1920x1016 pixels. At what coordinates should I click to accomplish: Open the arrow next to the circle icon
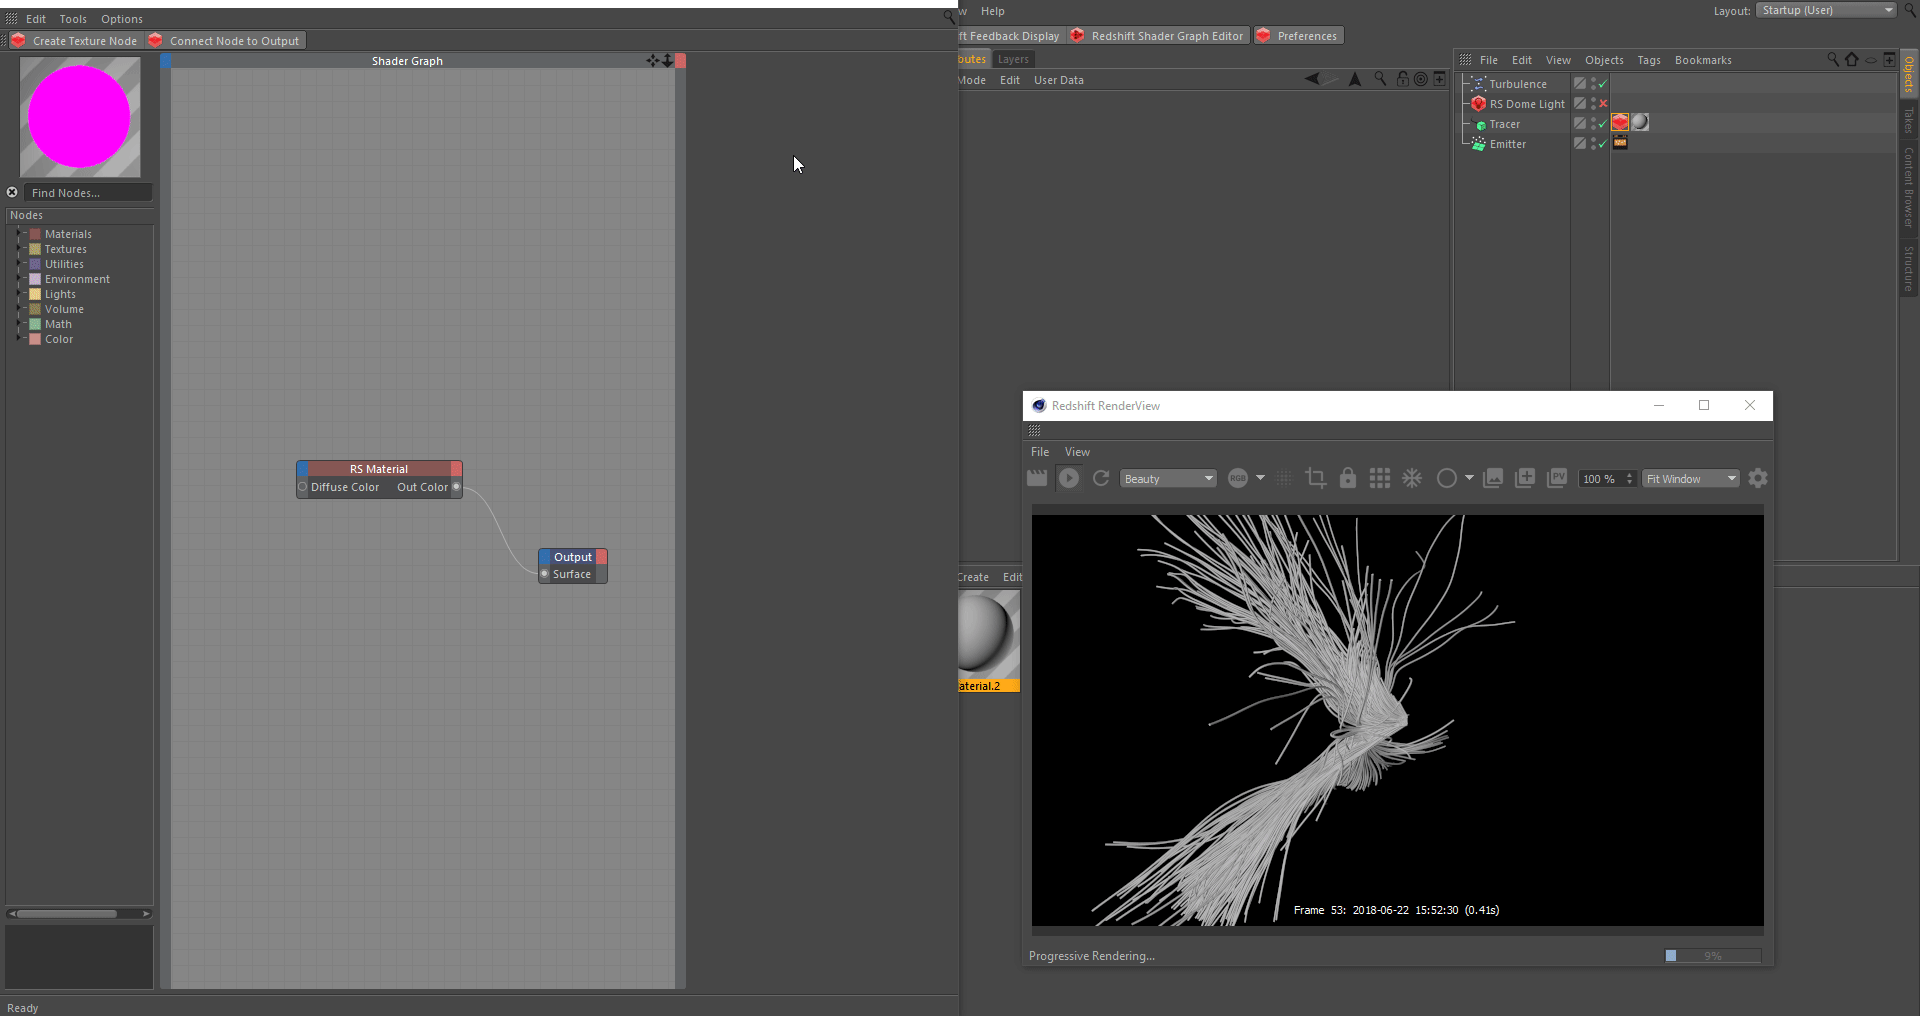click(x=1469, y=478)
